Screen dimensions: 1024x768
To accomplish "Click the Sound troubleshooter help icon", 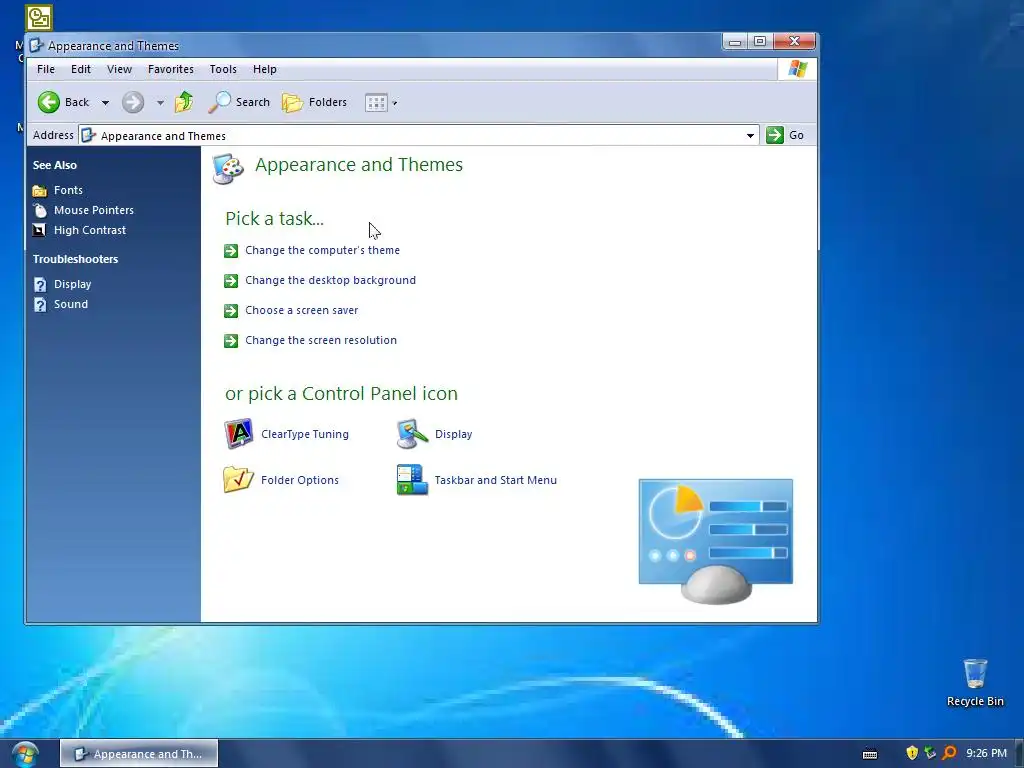I will [x=40, y=305].
